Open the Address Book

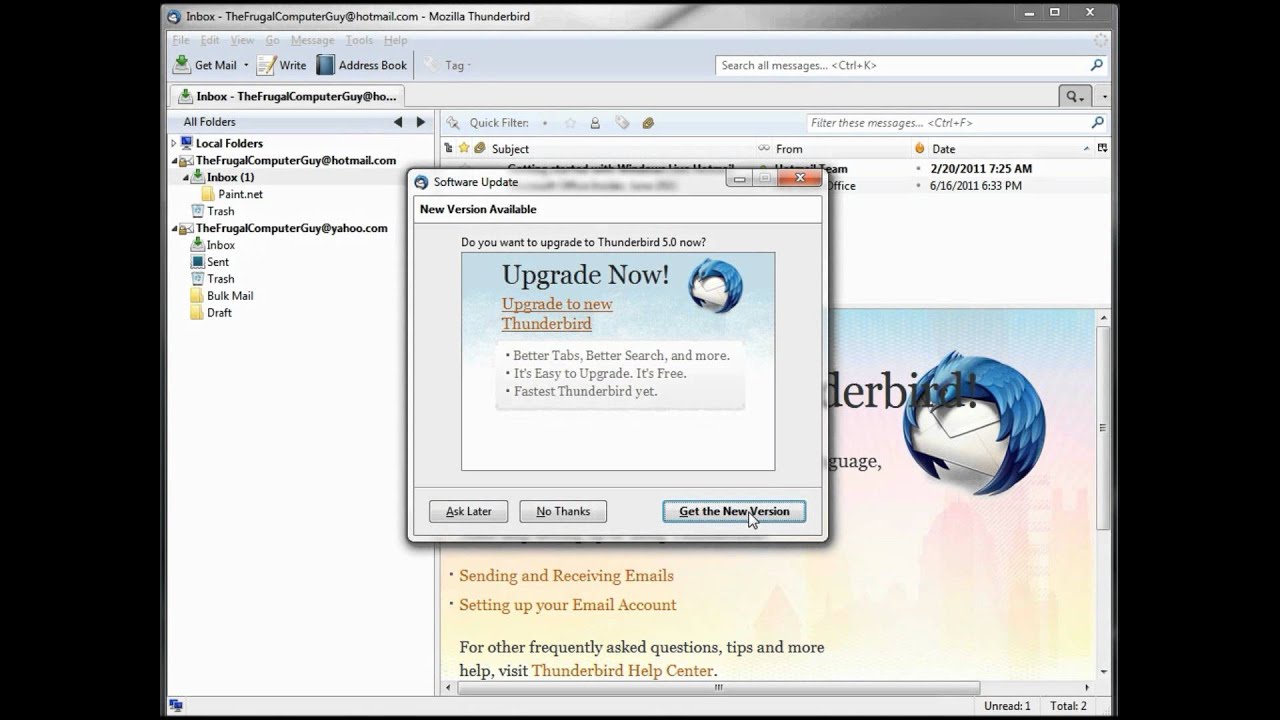click(362, 65)
